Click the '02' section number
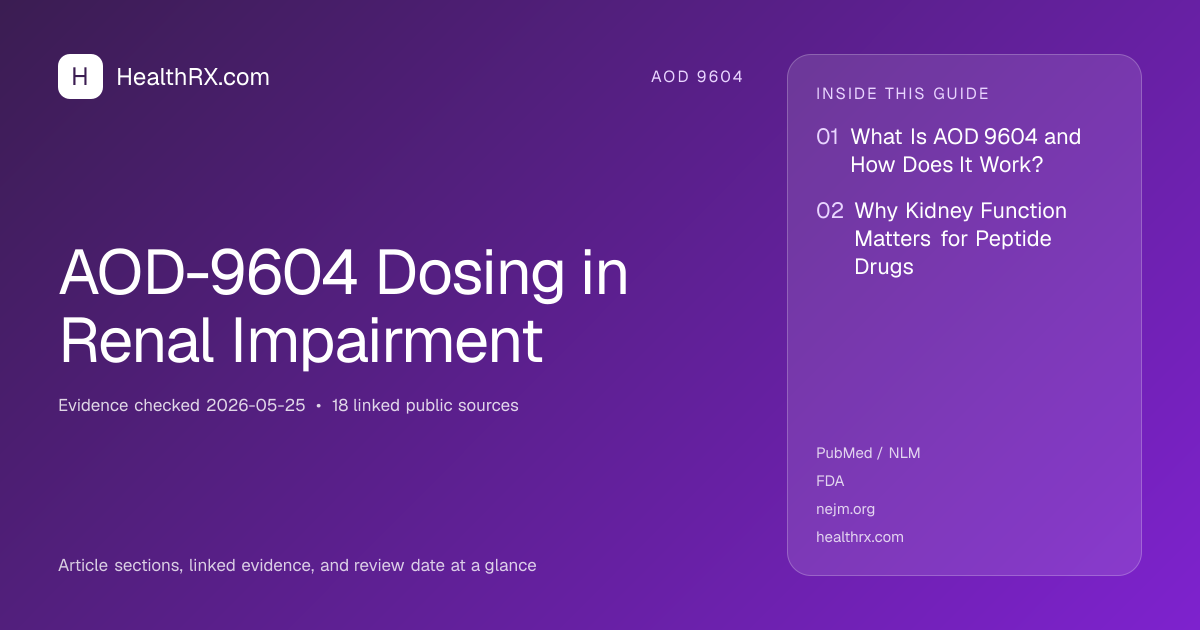The height and width of the screenshot is (630, 1200). click(830, 211)
